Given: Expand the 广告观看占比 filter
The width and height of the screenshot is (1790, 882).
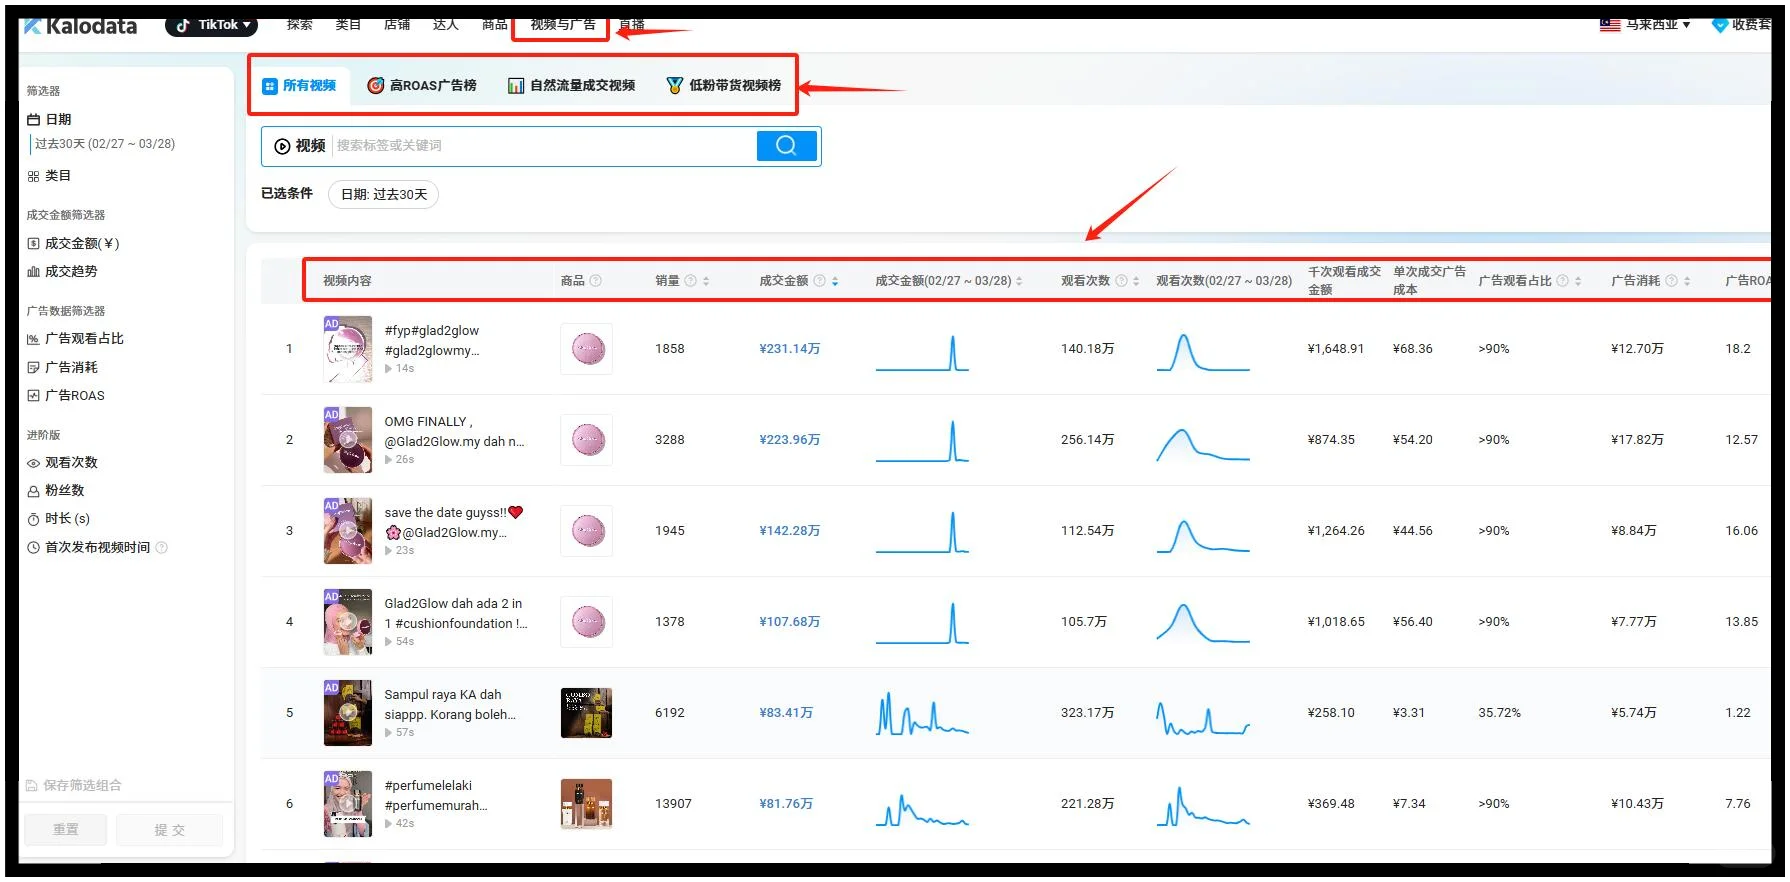Looking at the screenshot, I should click(75, 338).
